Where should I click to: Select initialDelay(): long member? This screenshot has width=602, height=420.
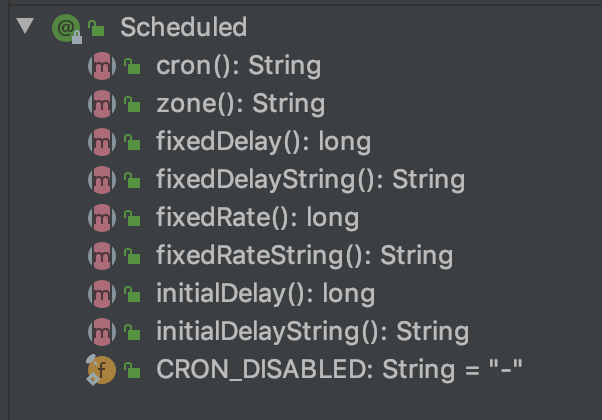click(x=265, y=294)
